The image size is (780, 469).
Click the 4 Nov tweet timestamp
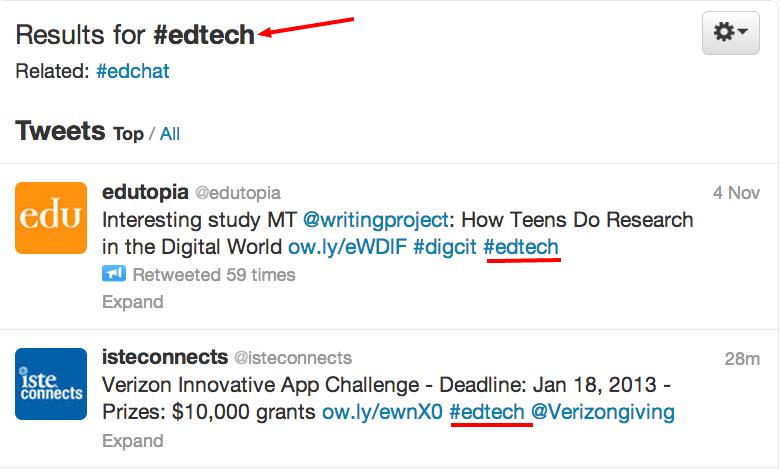(x=736, y=192)
